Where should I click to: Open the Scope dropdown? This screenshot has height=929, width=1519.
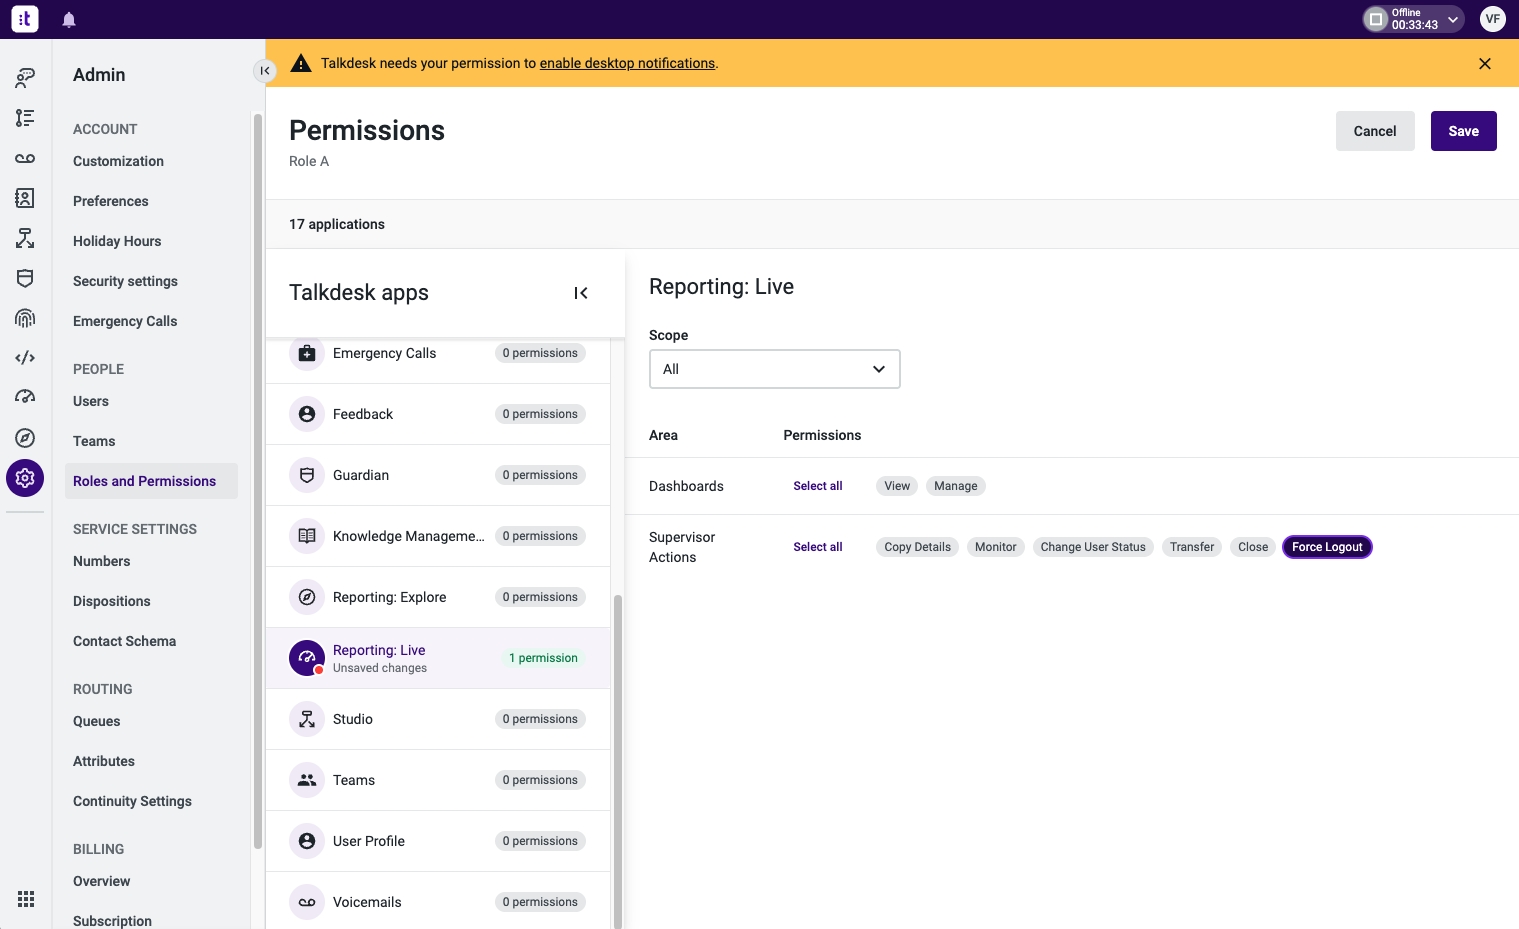pos(775,369)
